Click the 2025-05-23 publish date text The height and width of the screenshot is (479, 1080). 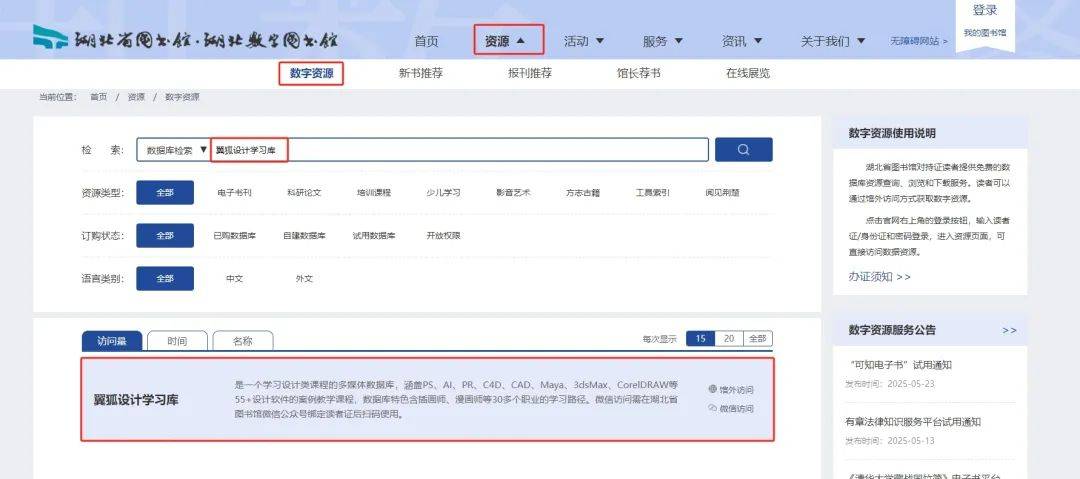coord(911,384)
